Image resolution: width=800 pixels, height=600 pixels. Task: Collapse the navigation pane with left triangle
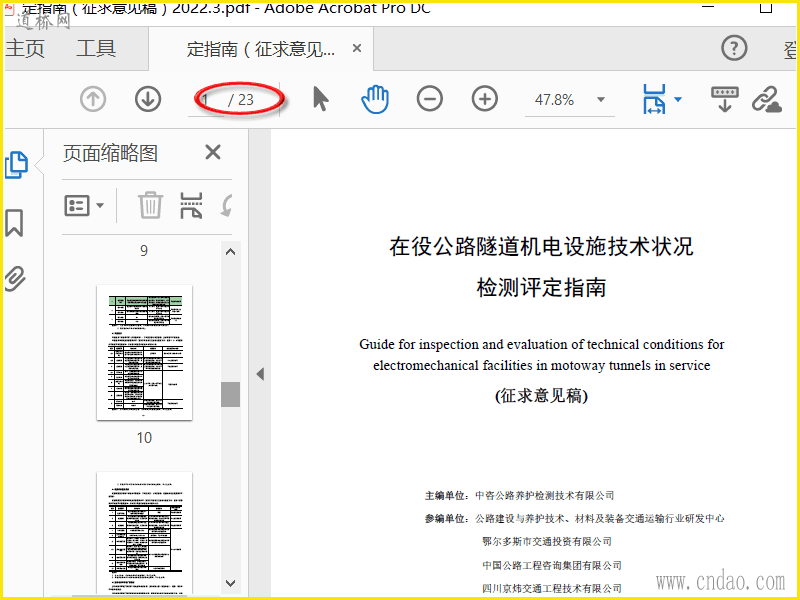pyautogui.click(x=260, y=374)
